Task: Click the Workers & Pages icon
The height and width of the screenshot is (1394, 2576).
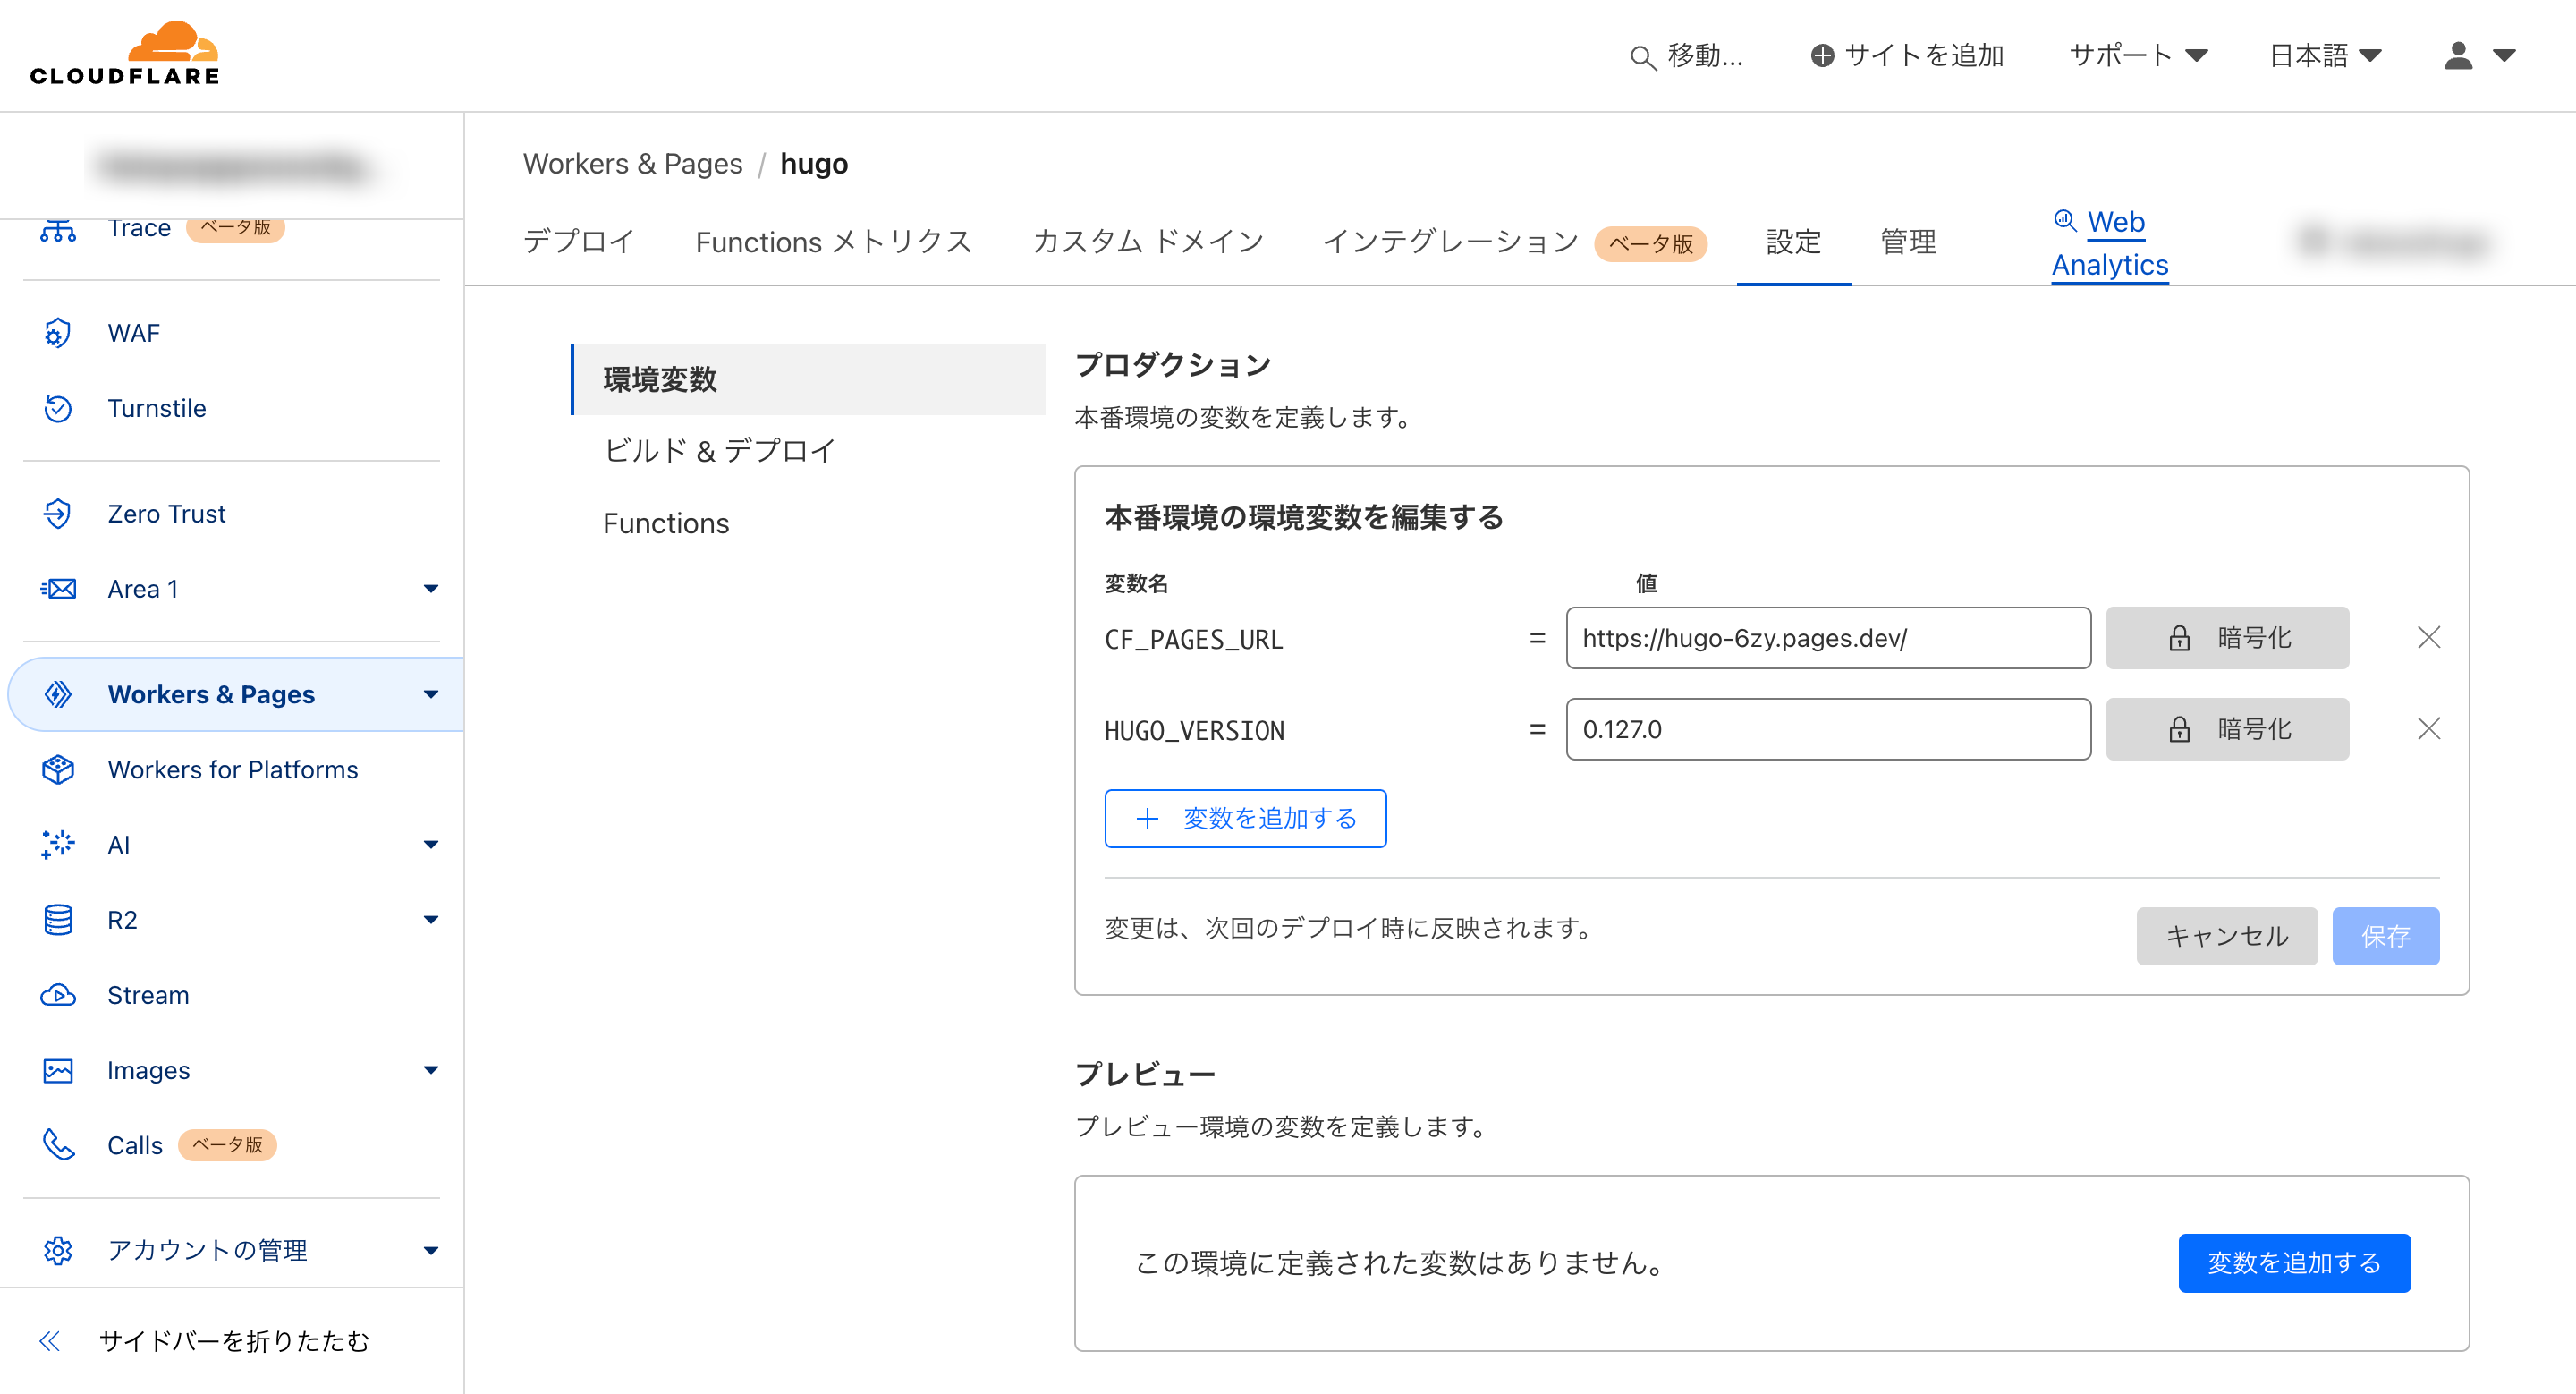Action: pyautogui.click(x=57, y=693)
